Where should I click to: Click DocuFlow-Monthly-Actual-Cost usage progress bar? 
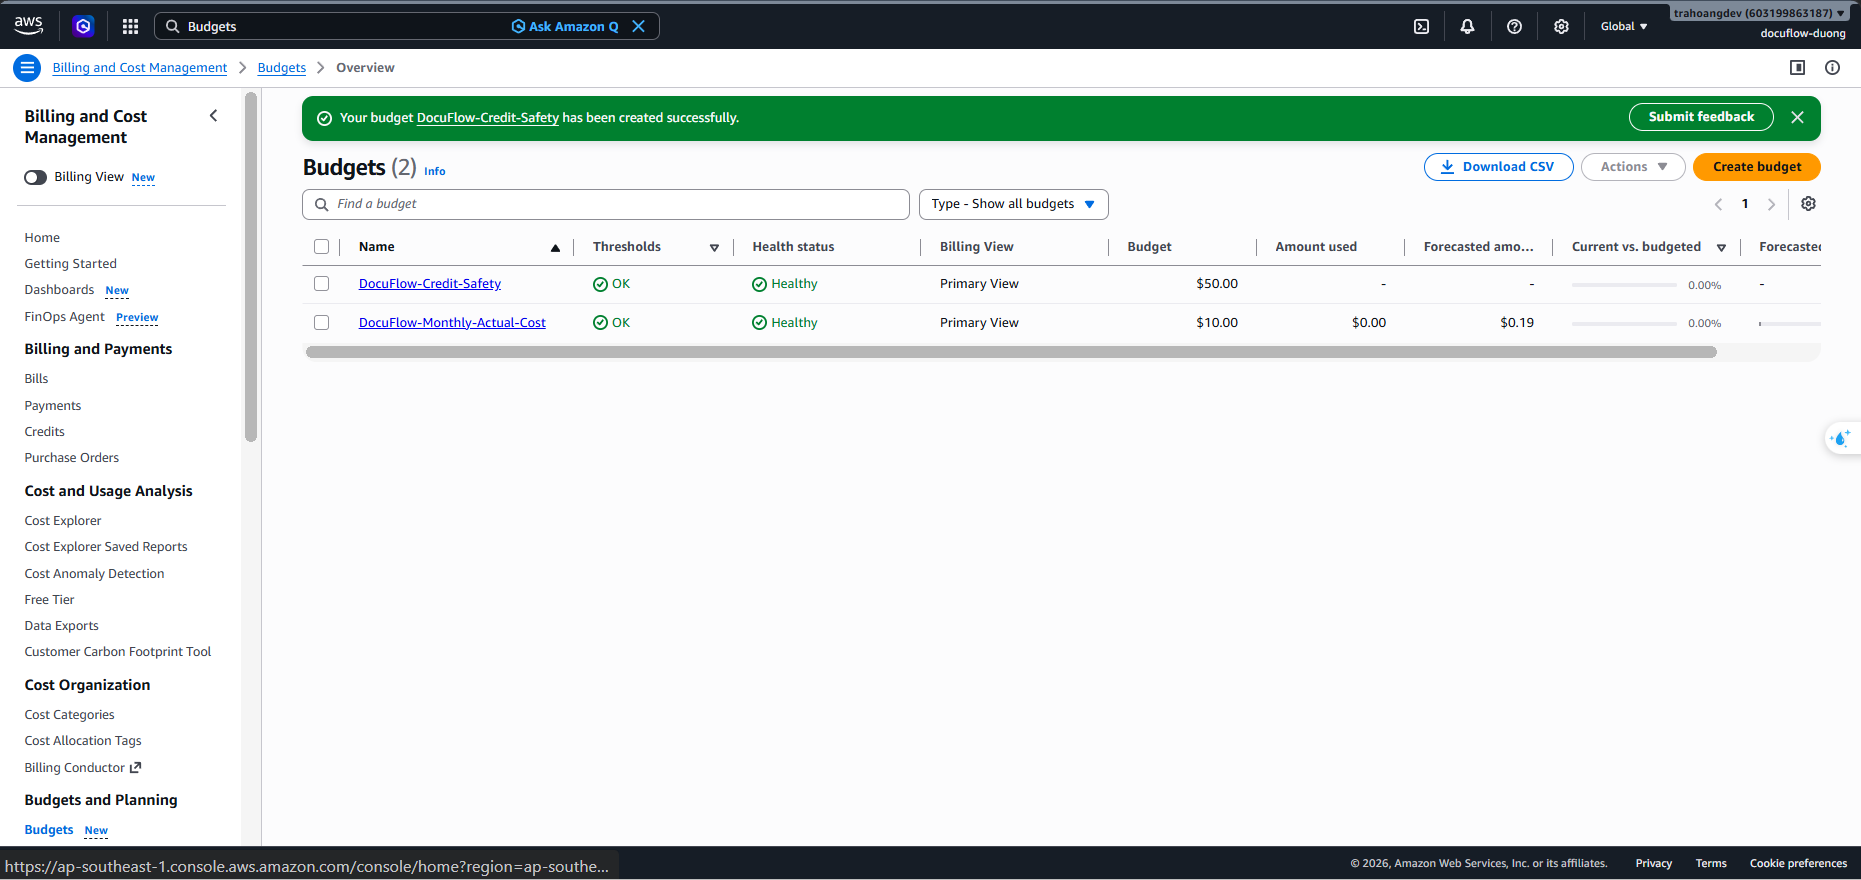[x=1624, y=324]
